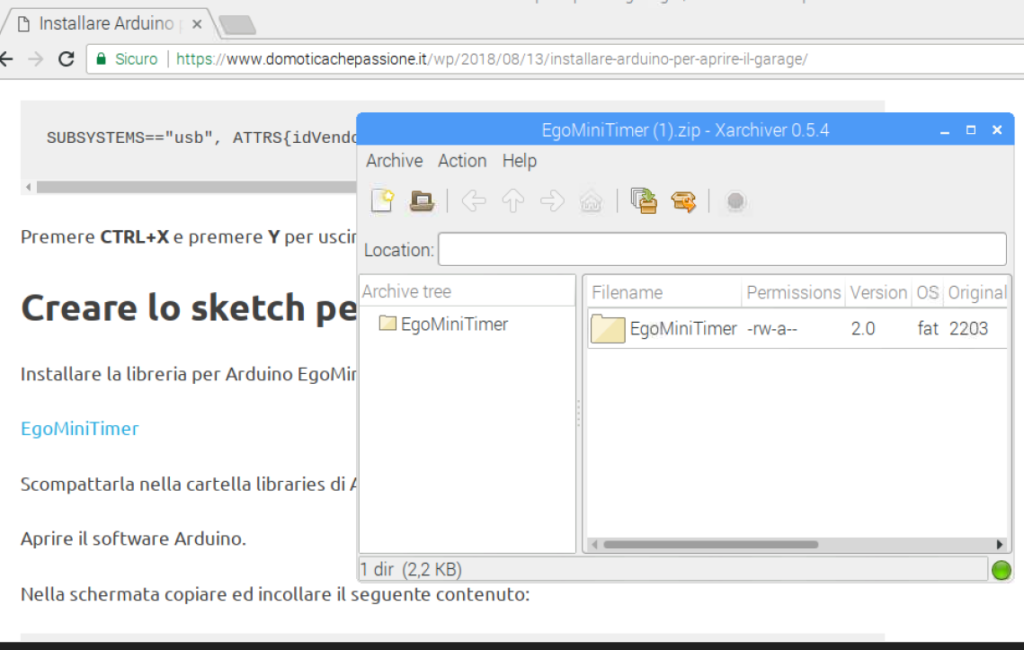
Task: Open the Archive menu
Action: 394,161
